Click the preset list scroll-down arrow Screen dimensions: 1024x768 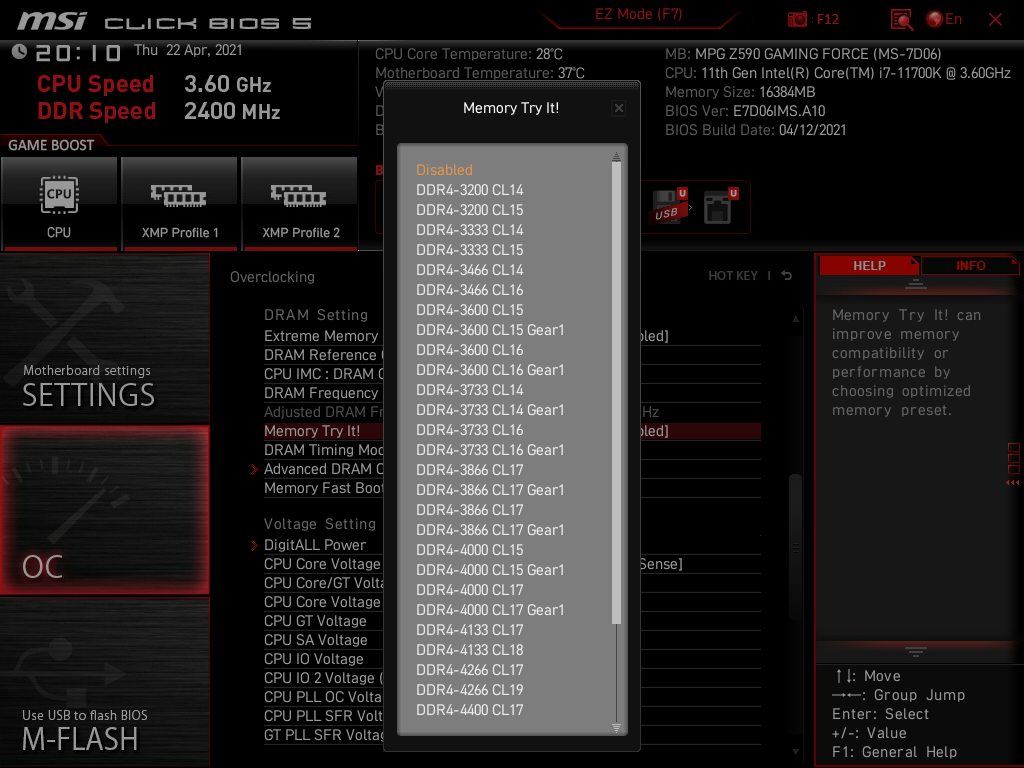(x=616, y=728)
